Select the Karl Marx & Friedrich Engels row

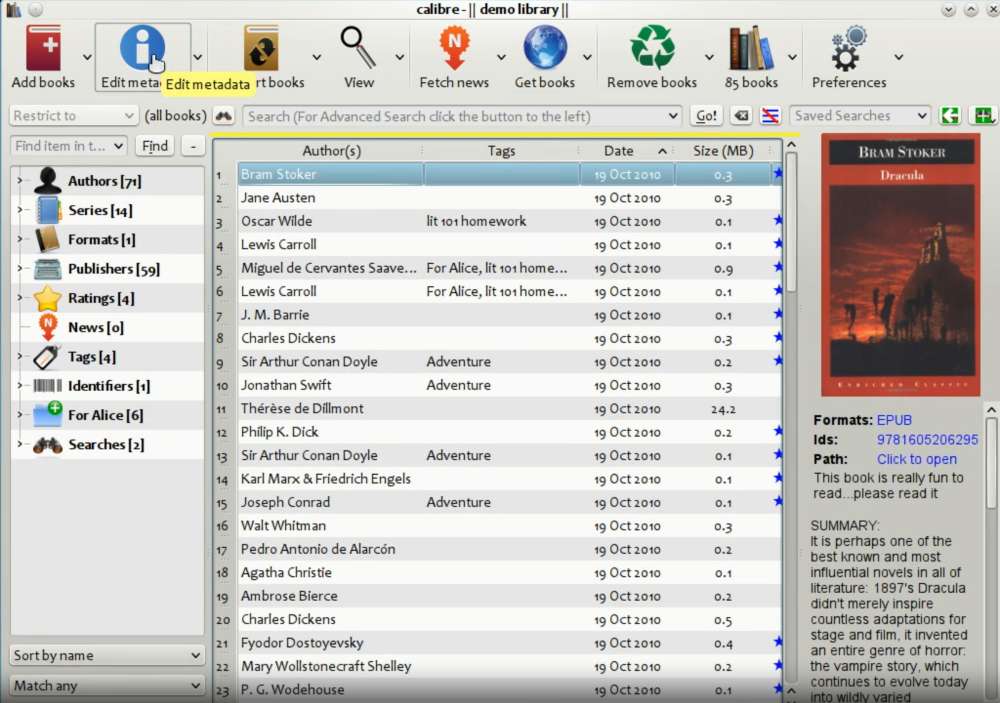pyautogui.click(x=510, y=479)
